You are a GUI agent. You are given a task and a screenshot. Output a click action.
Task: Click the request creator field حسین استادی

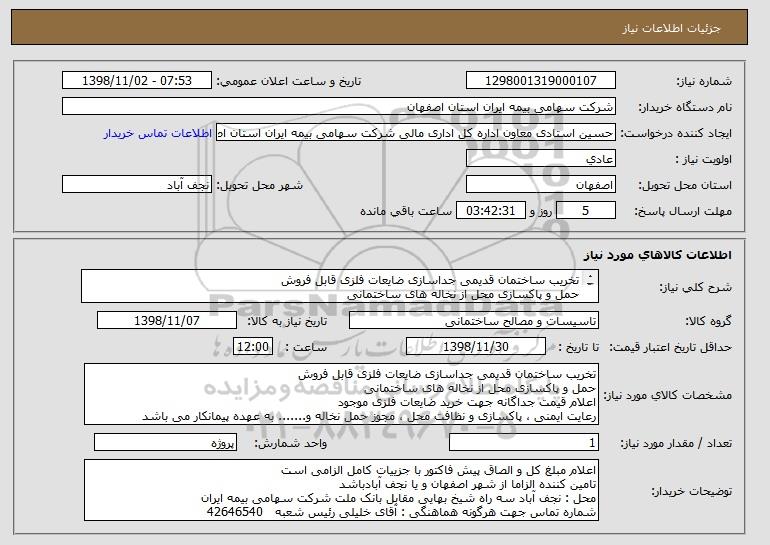416,133
